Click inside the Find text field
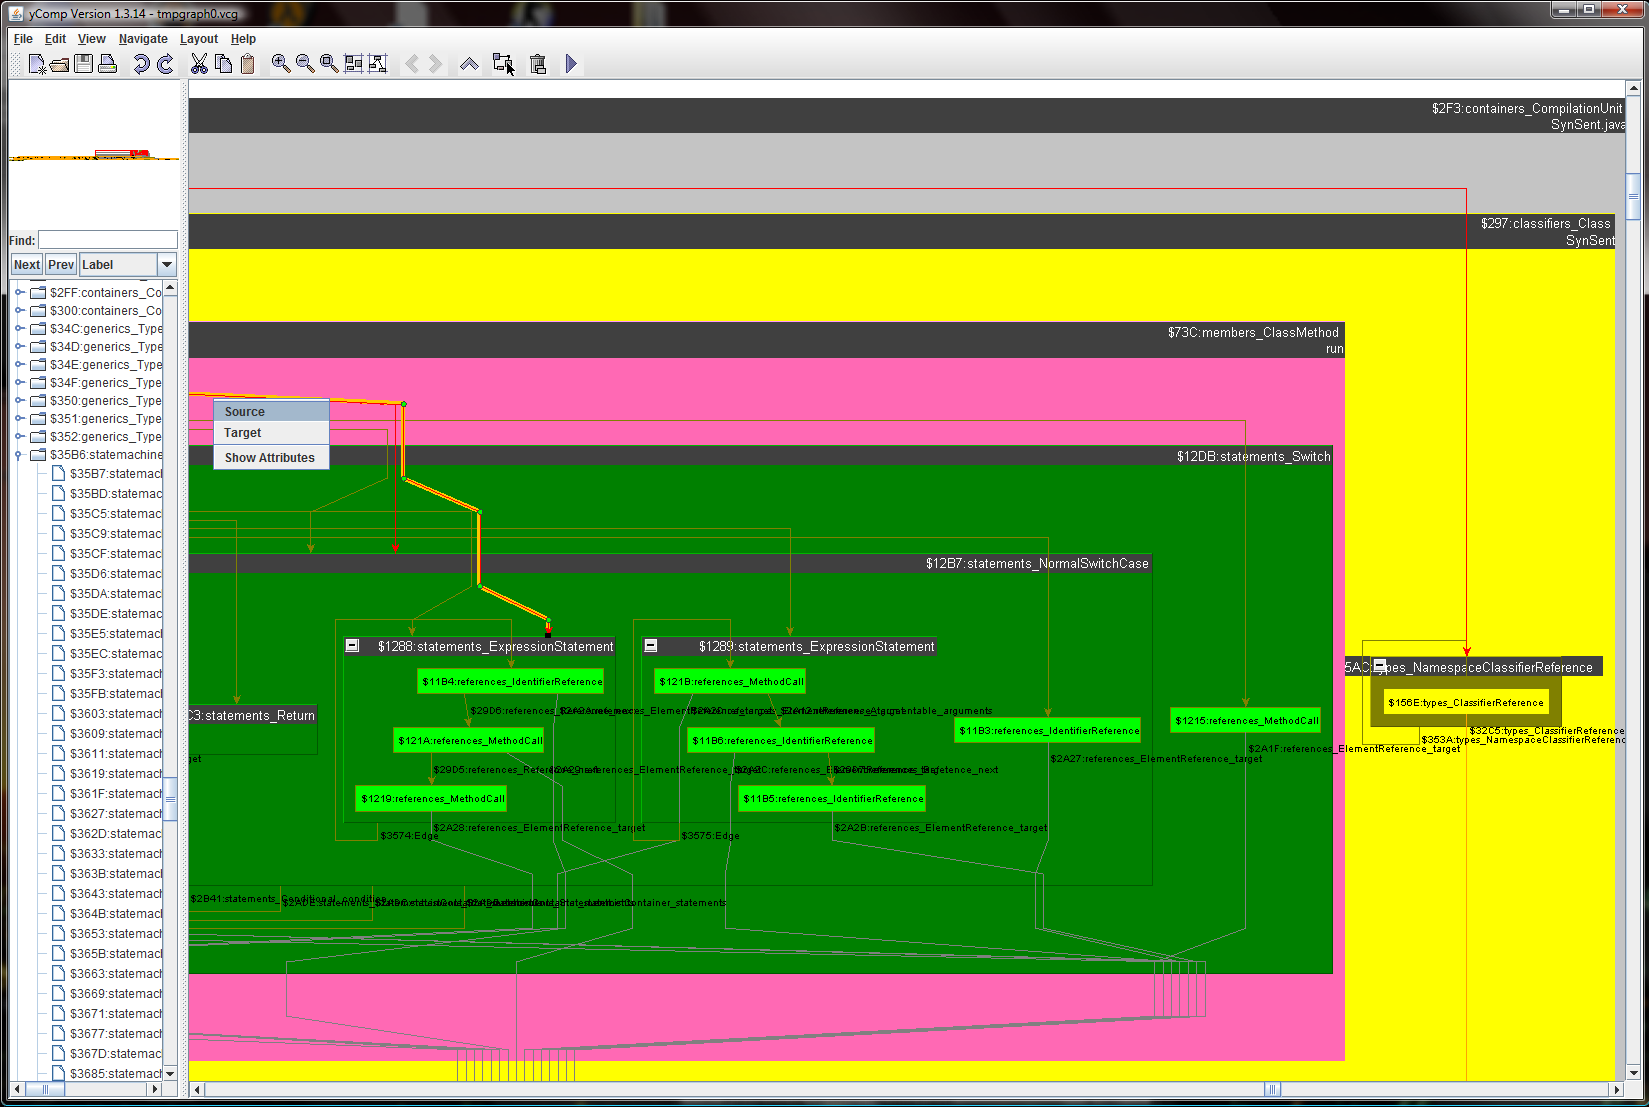 (108, 240)
